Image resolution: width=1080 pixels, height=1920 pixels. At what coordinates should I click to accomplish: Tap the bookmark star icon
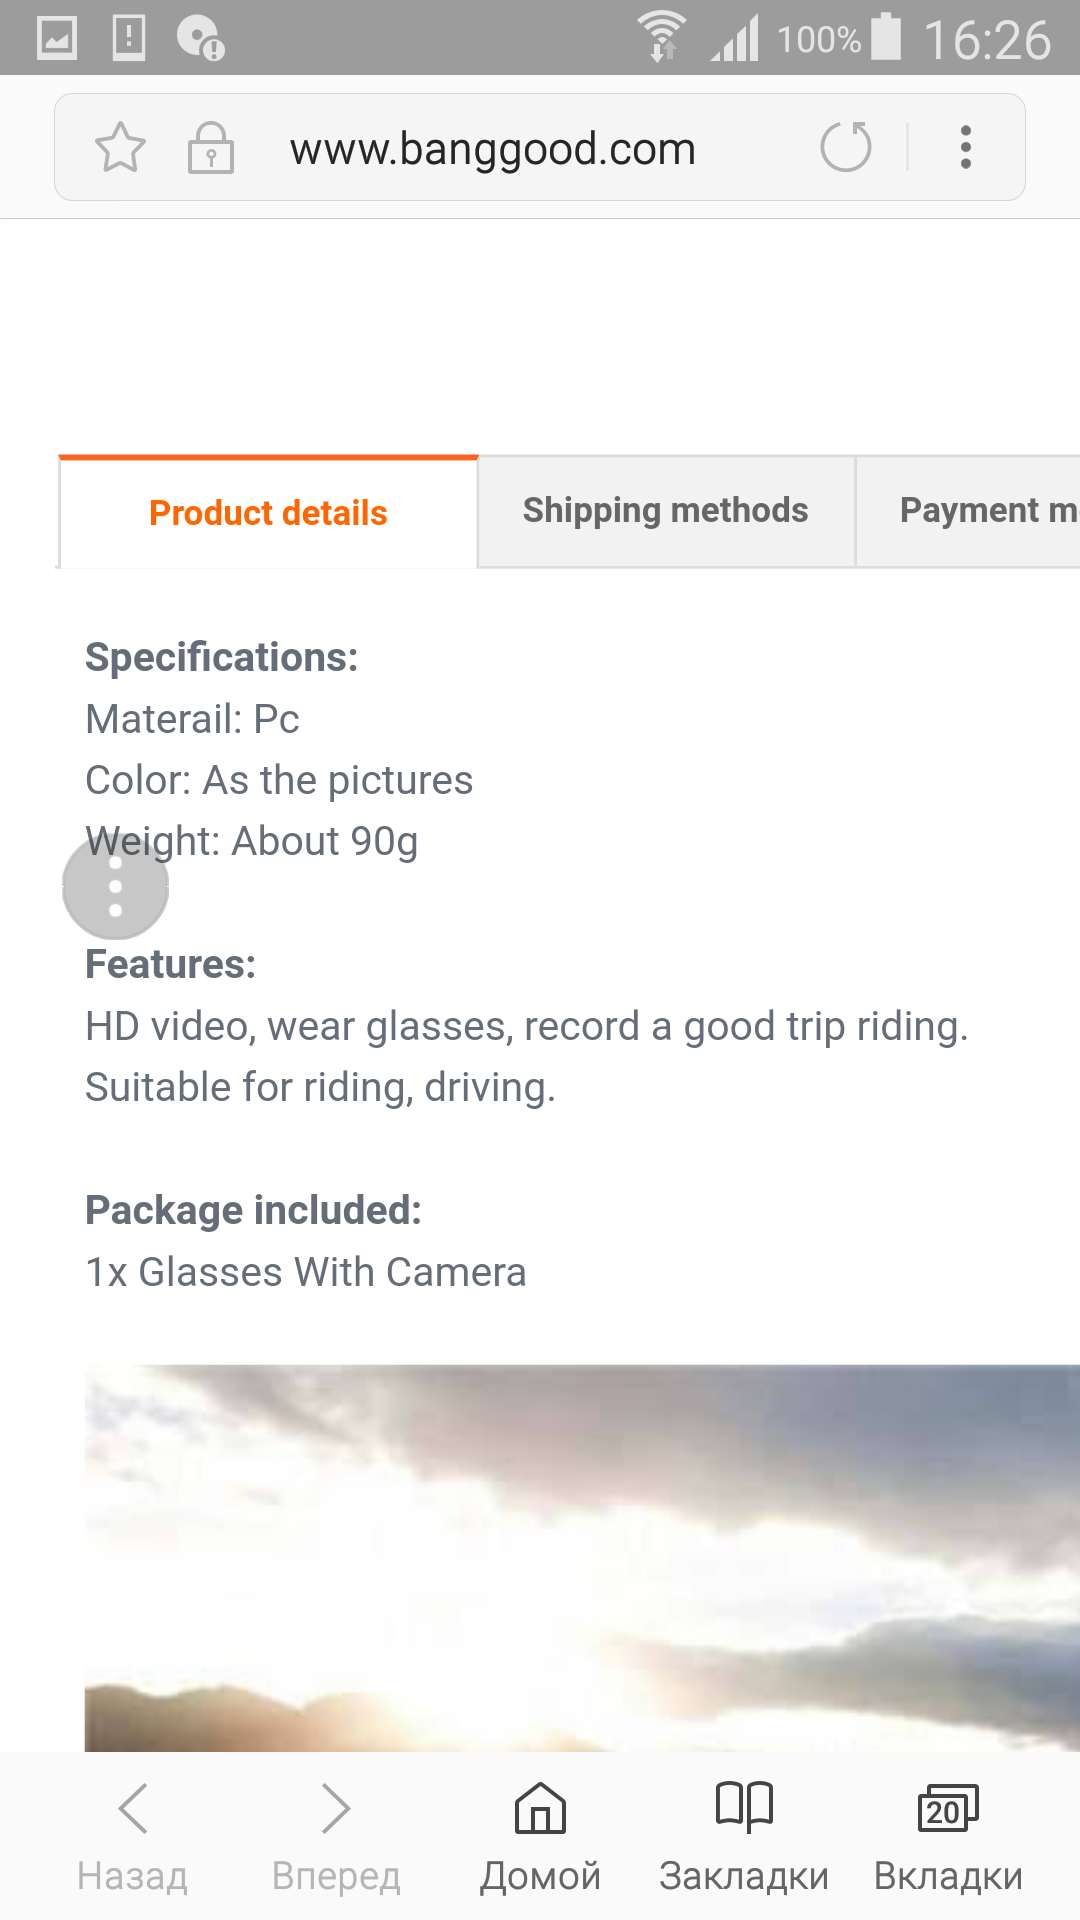(120, 147)
